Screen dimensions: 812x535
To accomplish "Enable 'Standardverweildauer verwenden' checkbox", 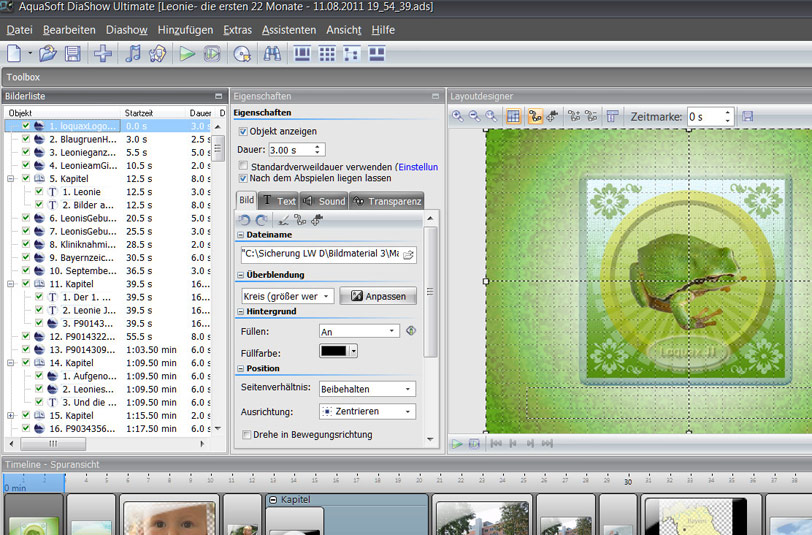I will click(243, 166).
